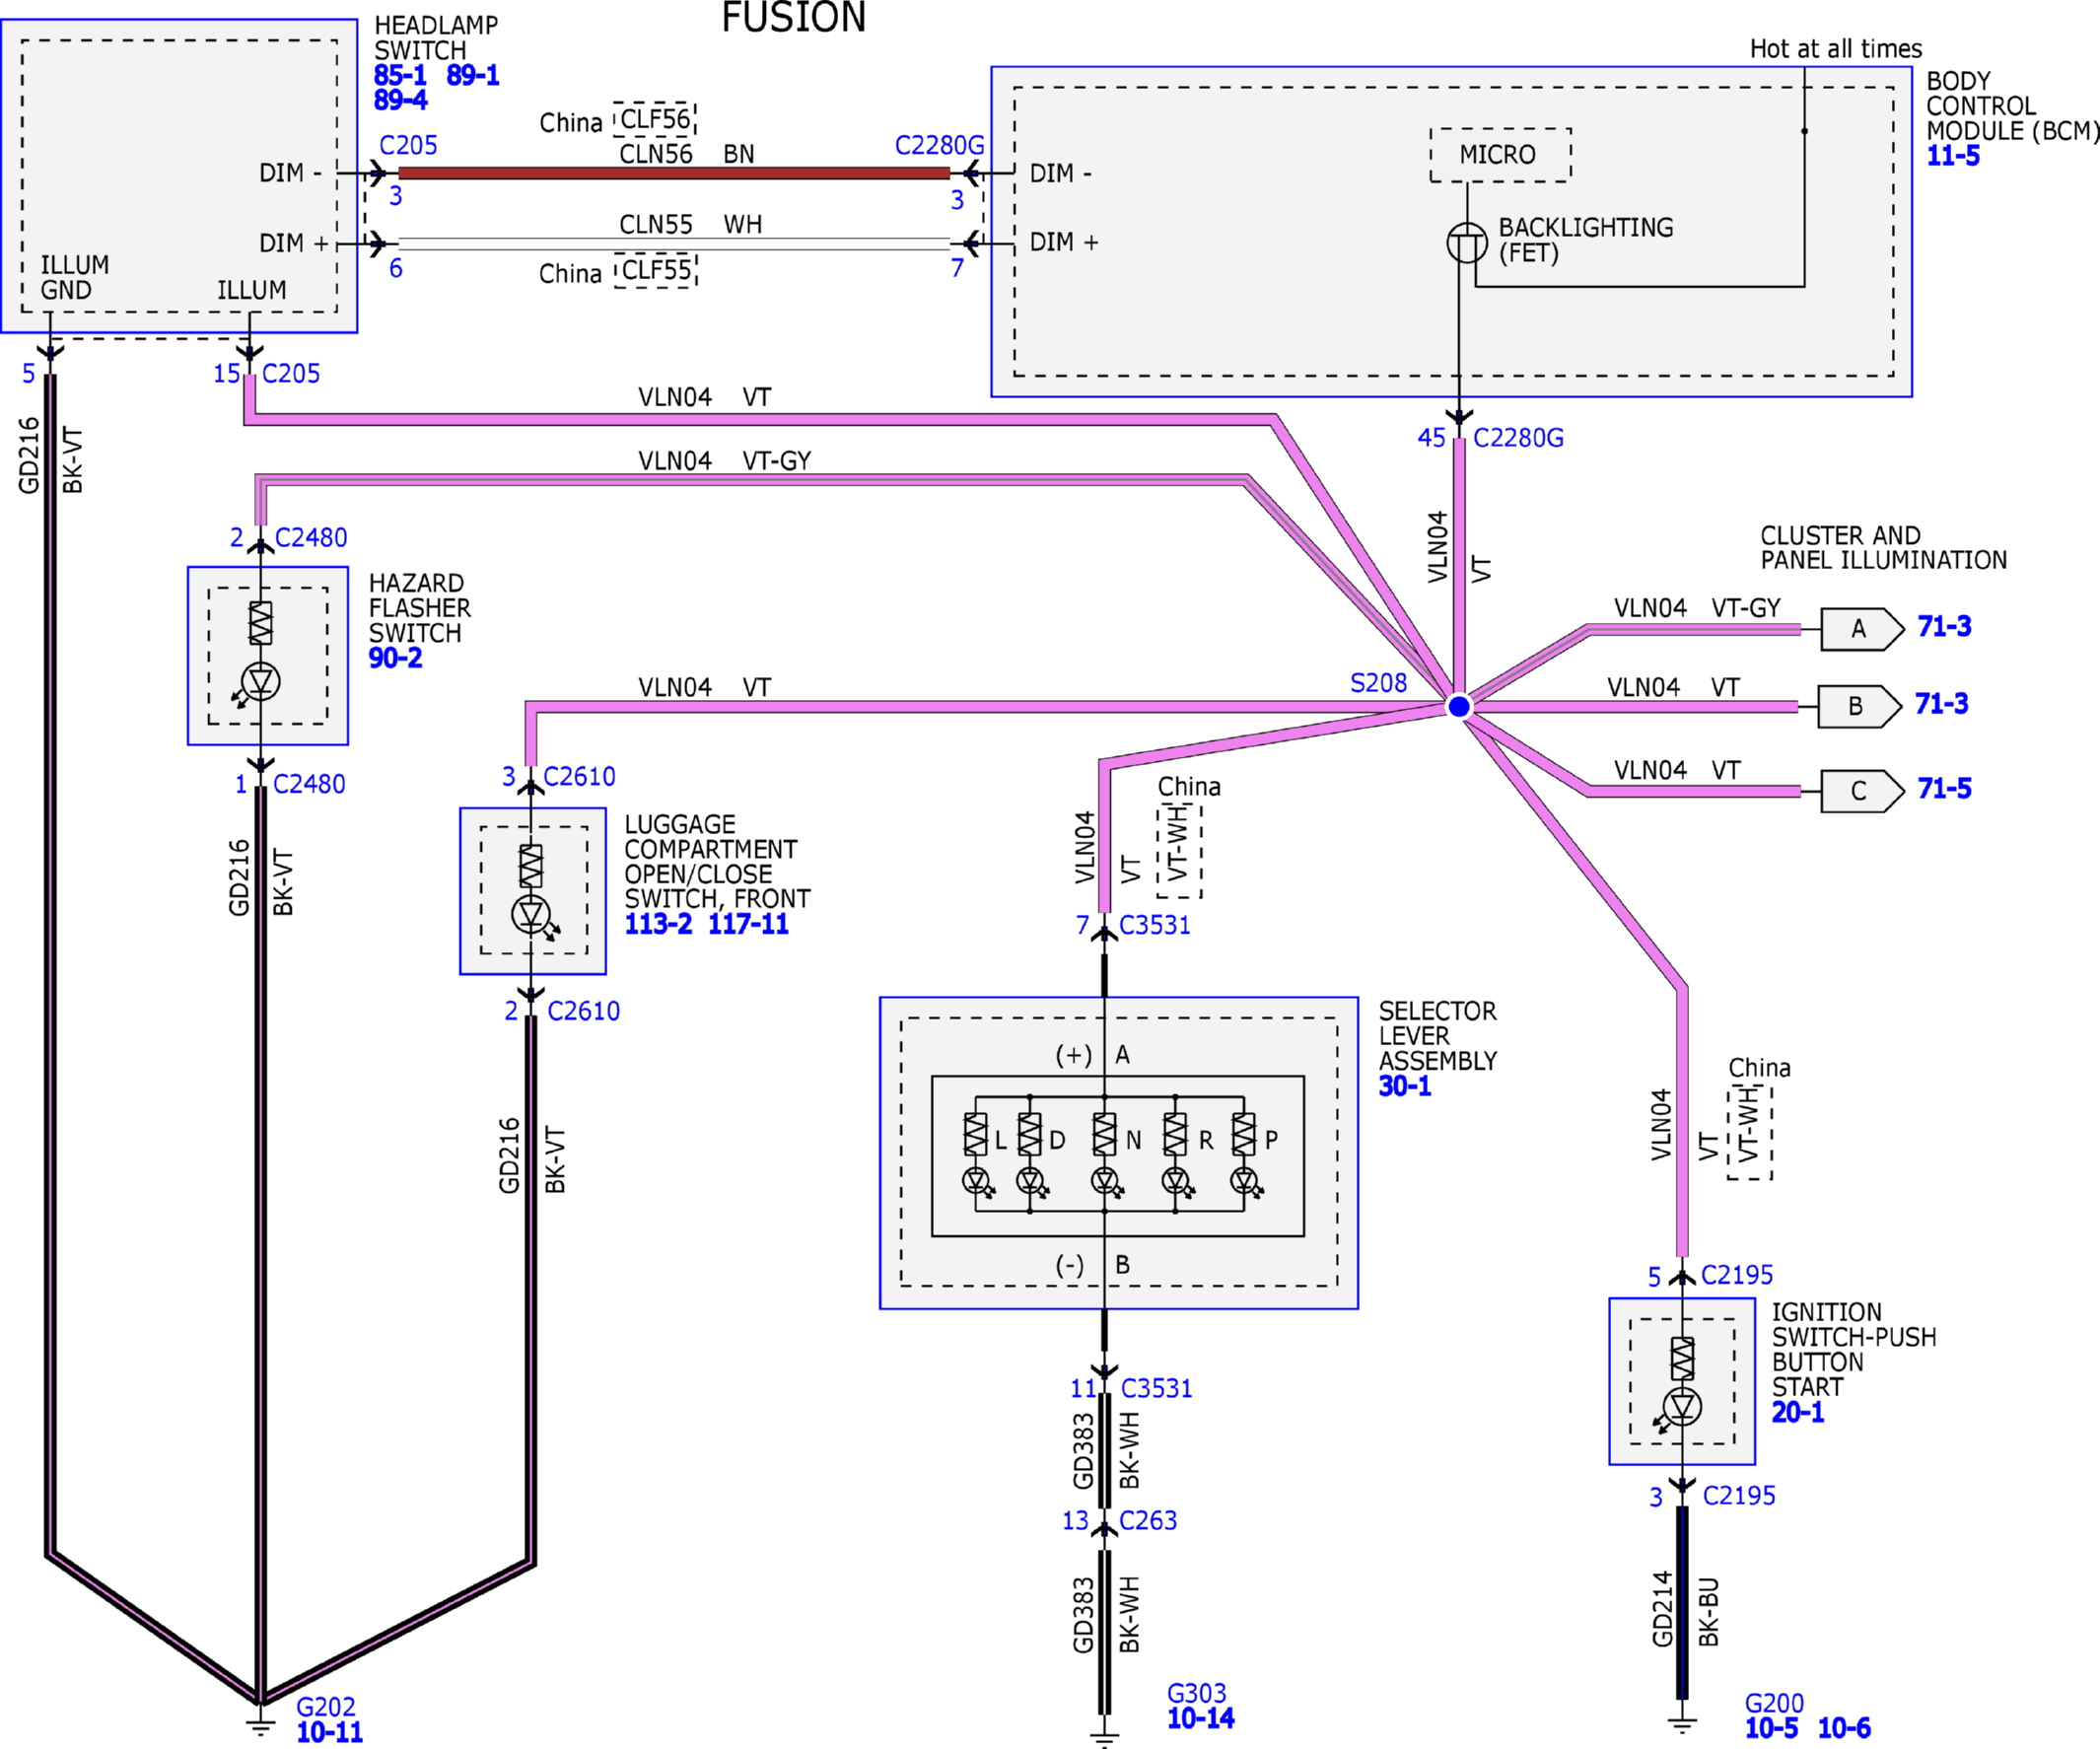Click the resistor symbol in the hazard flasher switch

[261, 622]
